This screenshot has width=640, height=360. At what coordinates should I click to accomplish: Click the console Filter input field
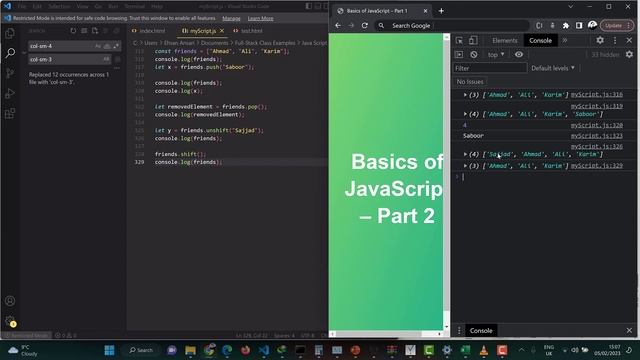point(490,68)
